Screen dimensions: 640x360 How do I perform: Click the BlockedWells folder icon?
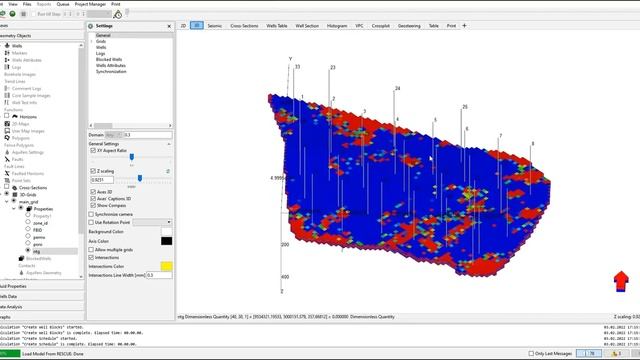22,258
